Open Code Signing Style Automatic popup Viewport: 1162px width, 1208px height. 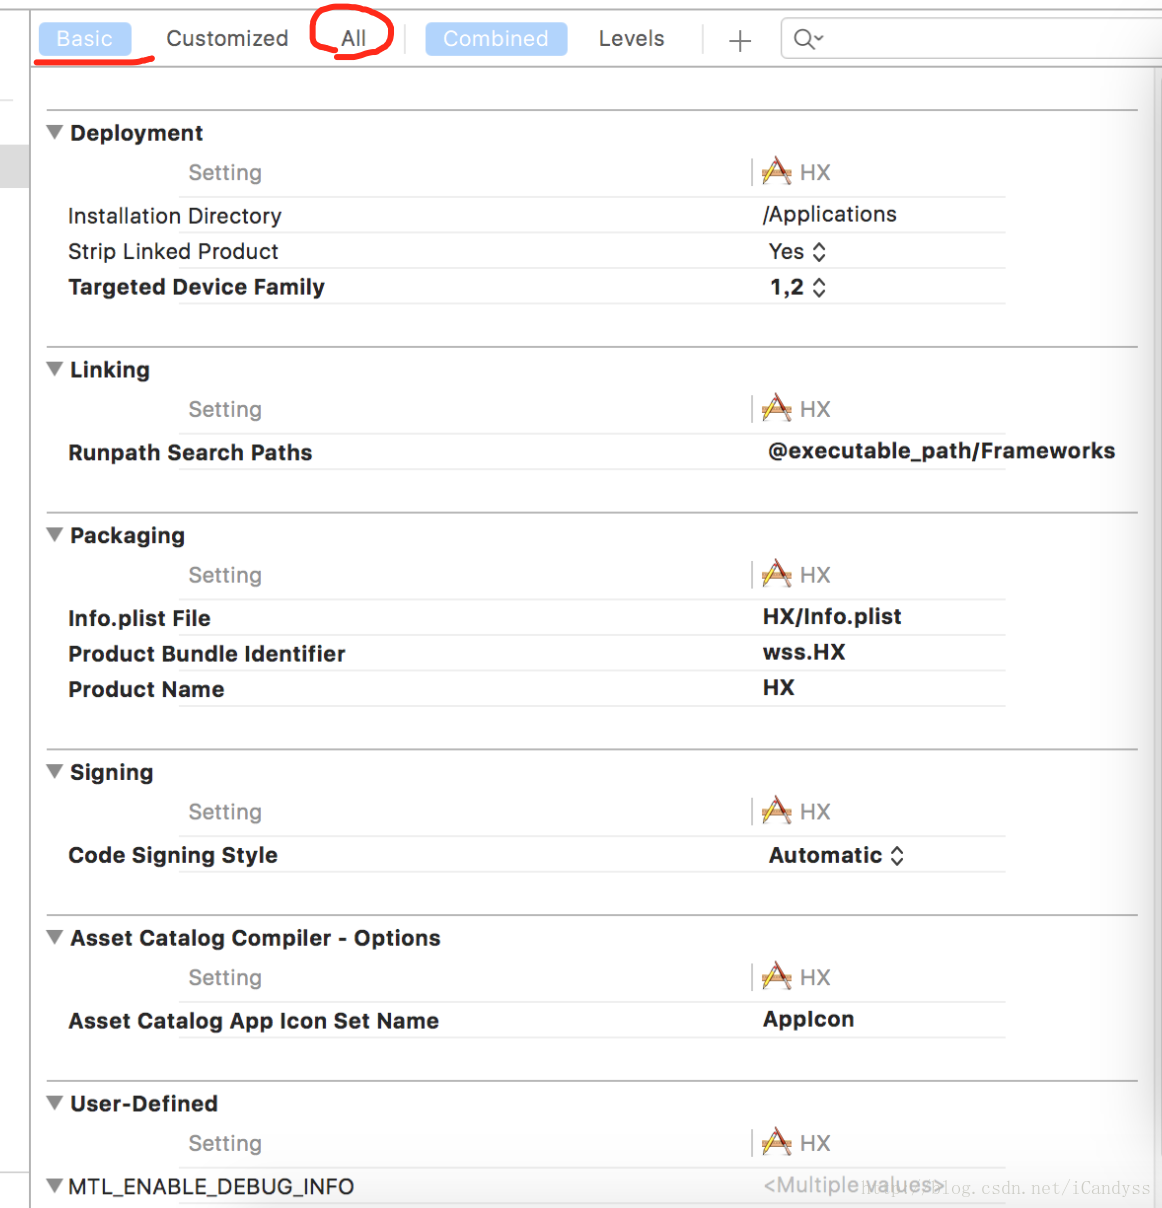[x=836, y=856]
